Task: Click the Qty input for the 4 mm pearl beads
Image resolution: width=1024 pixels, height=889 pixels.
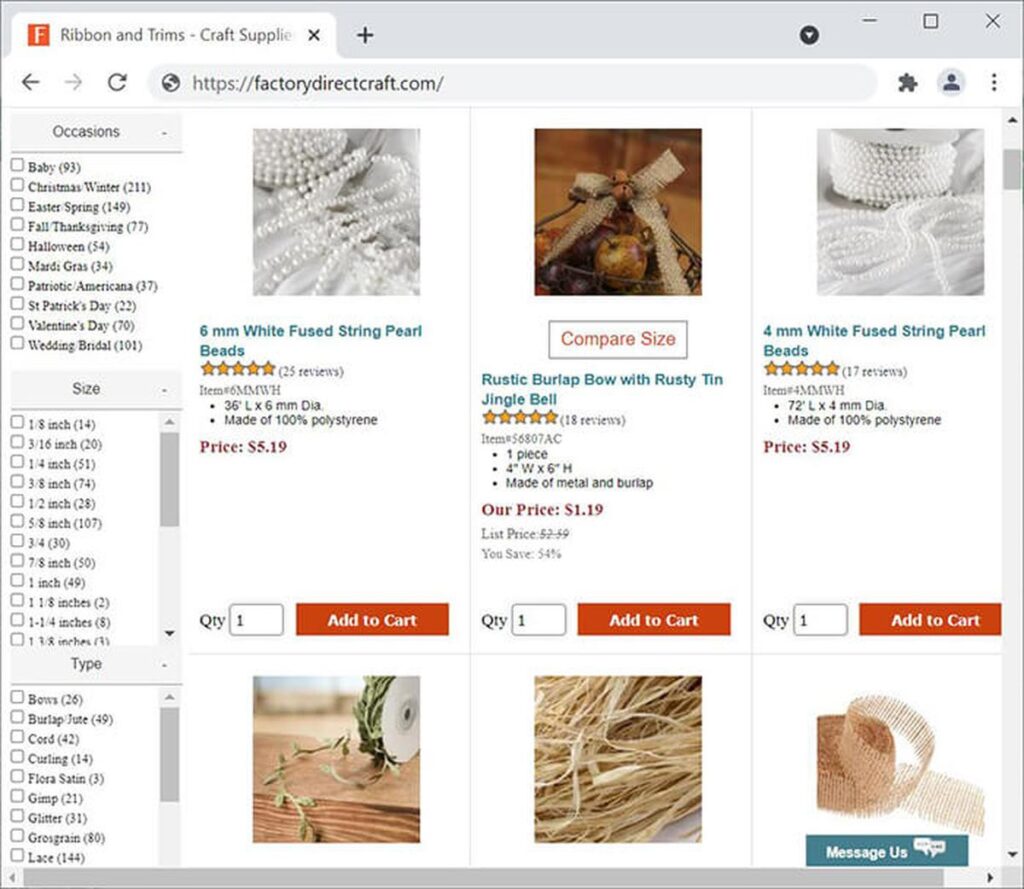Action: [821, 619]
